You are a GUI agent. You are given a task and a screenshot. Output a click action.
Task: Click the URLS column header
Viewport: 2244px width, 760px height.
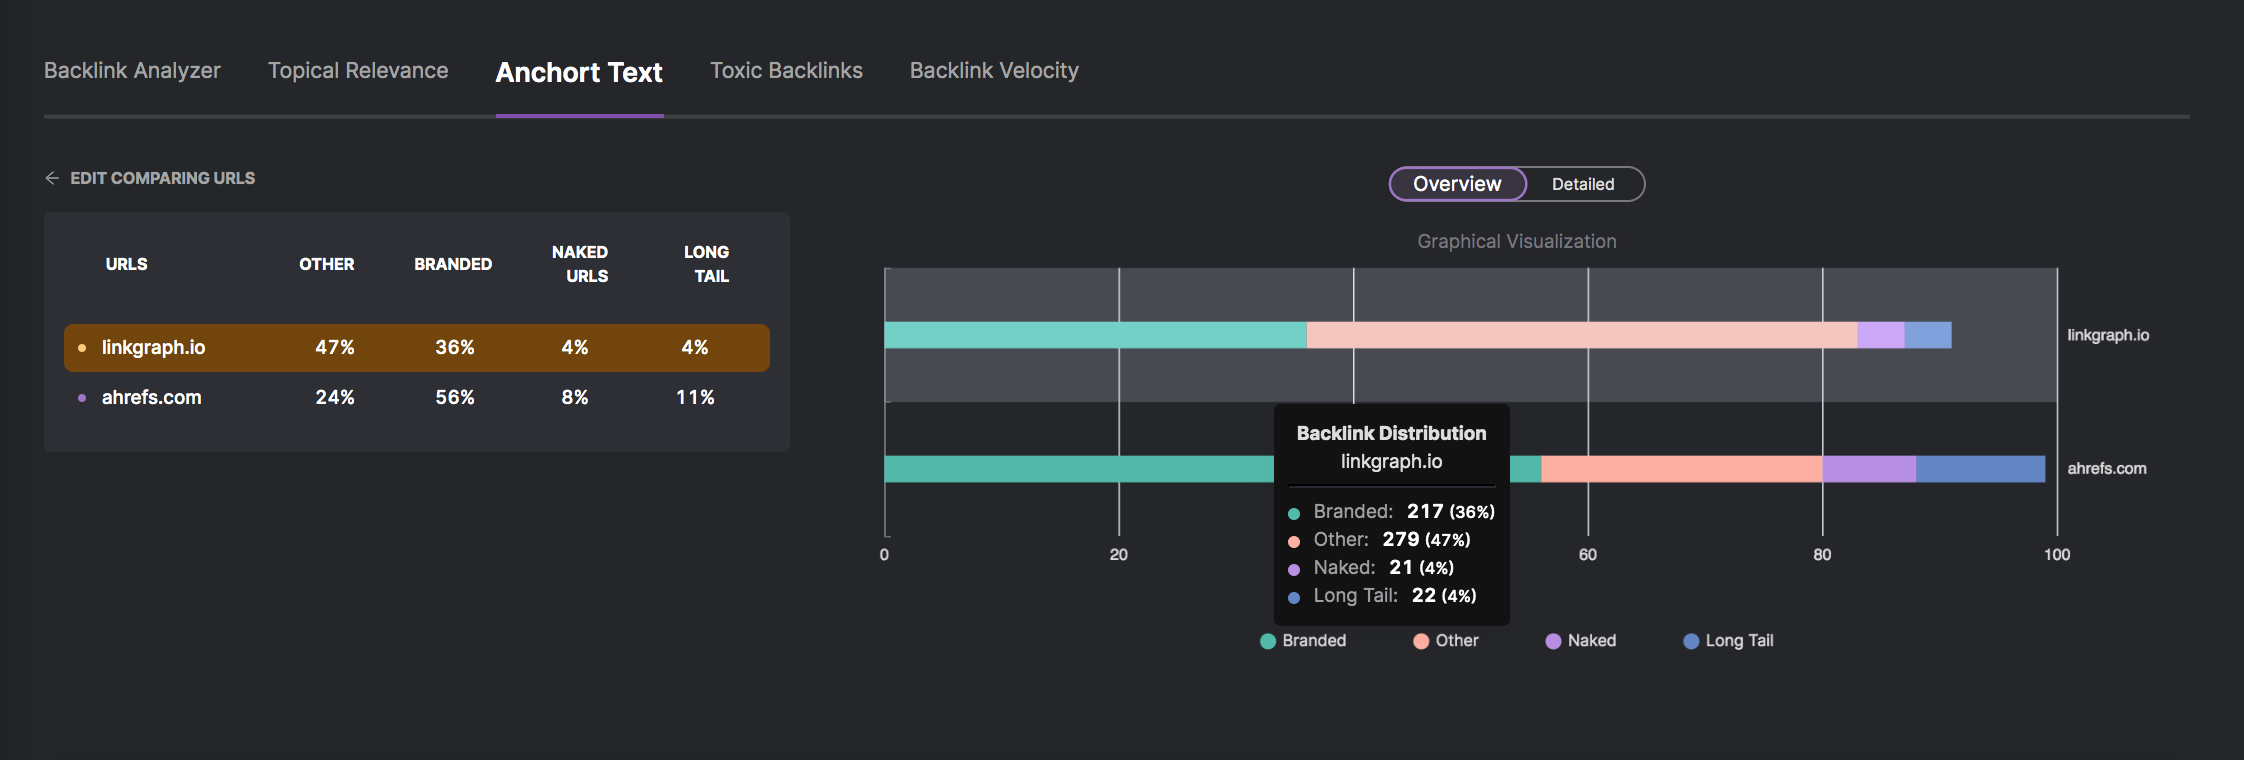(x=126, y=264)
